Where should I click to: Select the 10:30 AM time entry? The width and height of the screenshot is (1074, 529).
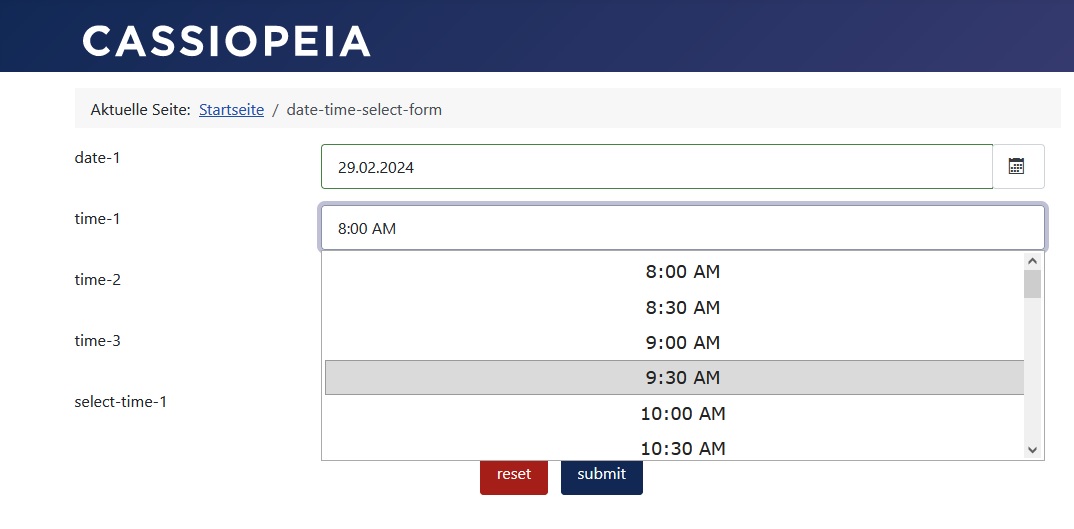pyautogui.click(x=682, y=448)
